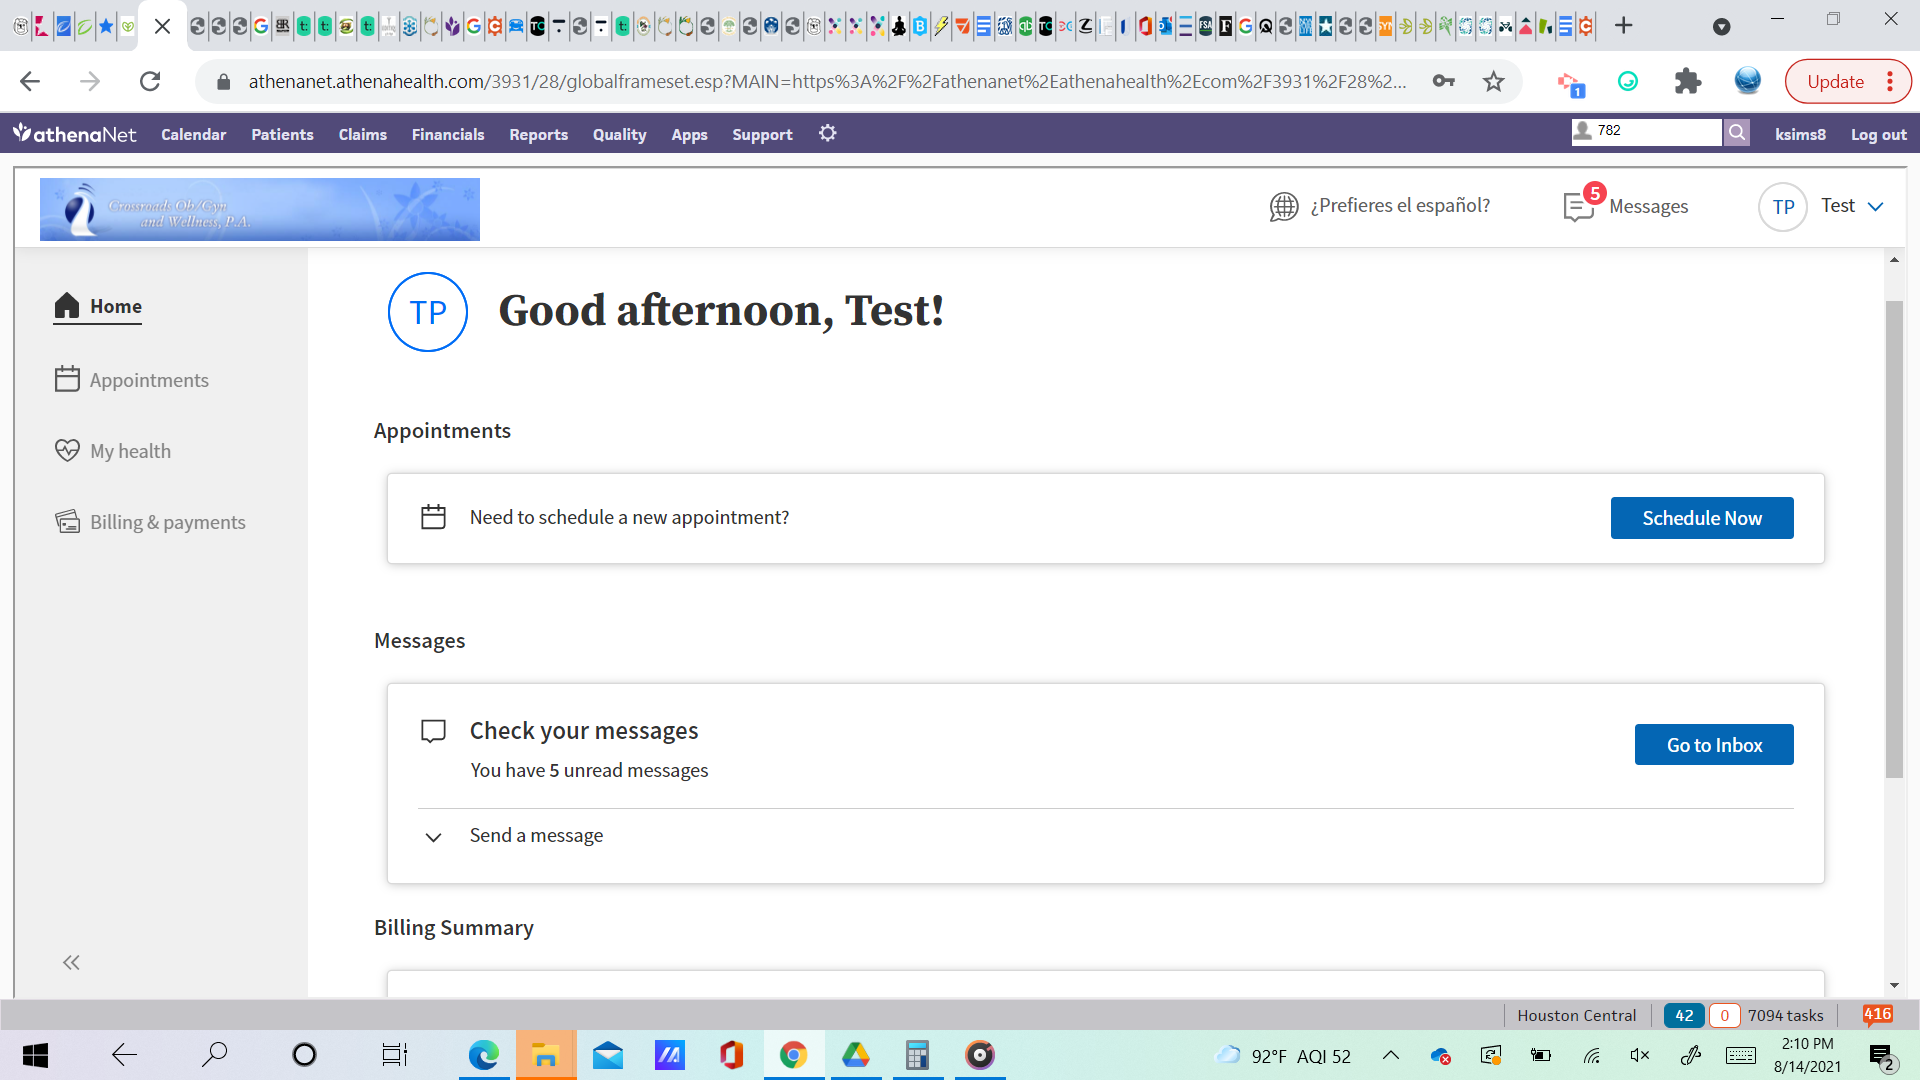The image size is (1920, 1080).
Task: Open the Patients menu
Action: 282,134
